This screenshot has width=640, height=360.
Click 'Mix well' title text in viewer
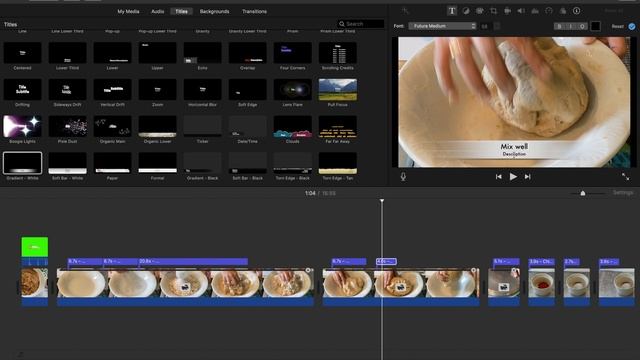coord(514,146)
